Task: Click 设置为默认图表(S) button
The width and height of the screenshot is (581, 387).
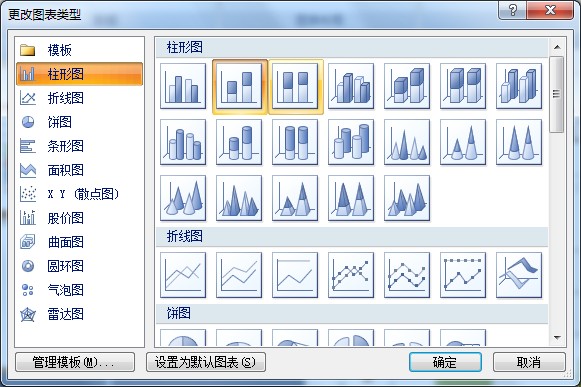Action: (206, 362)
